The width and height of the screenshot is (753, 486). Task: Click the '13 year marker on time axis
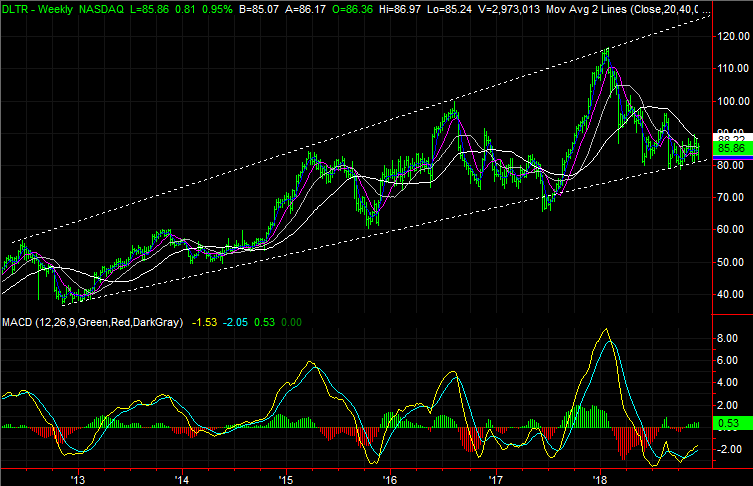tap(78, 479)
